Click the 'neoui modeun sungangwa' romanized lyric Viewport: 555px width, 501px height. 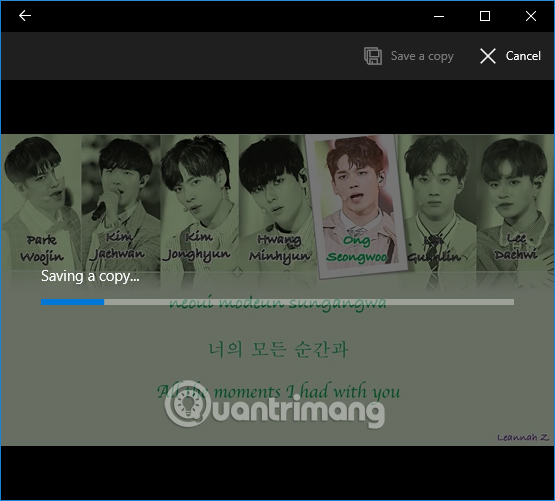[x=278, y=303]
